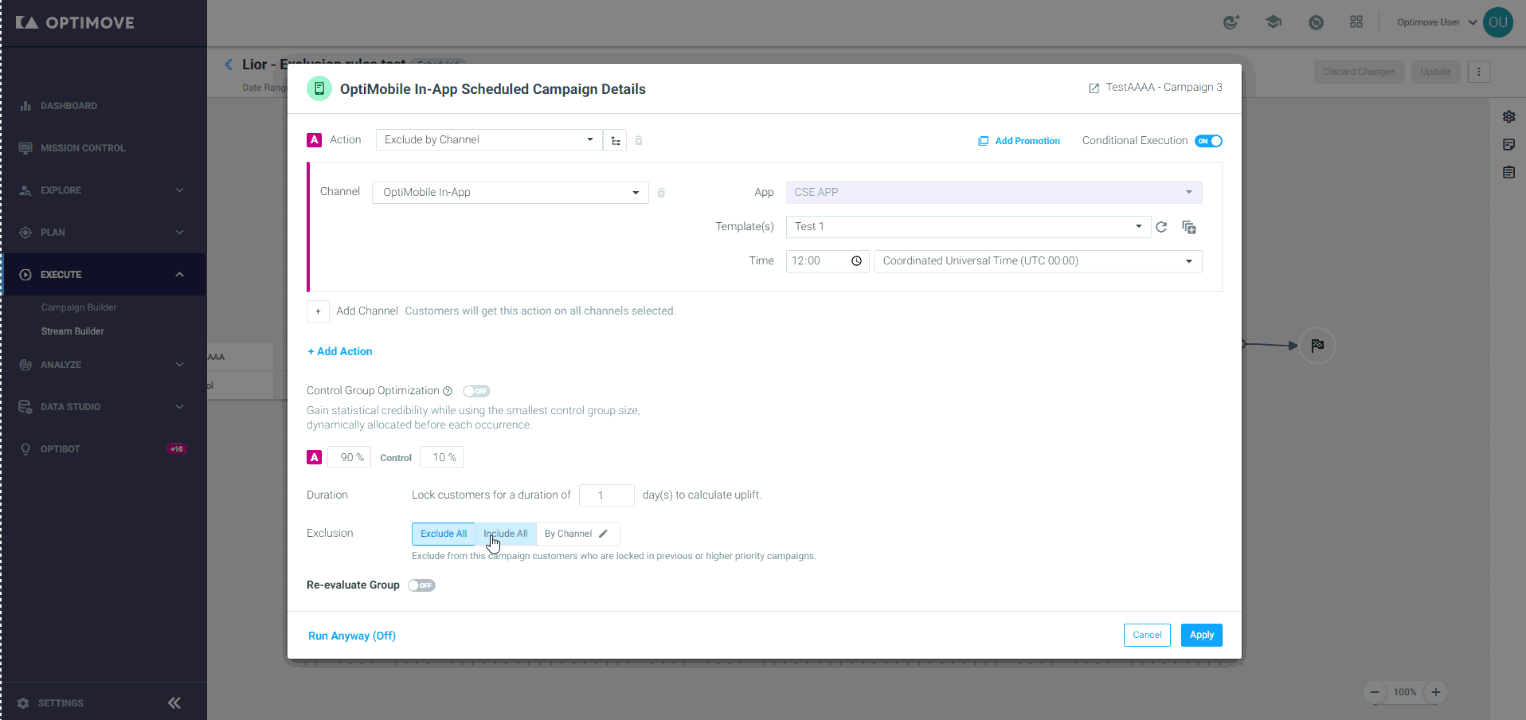Click the action tree icon next to Exclude by Channel
This screenshot has width=1526, height=720.
pos(616,140)
